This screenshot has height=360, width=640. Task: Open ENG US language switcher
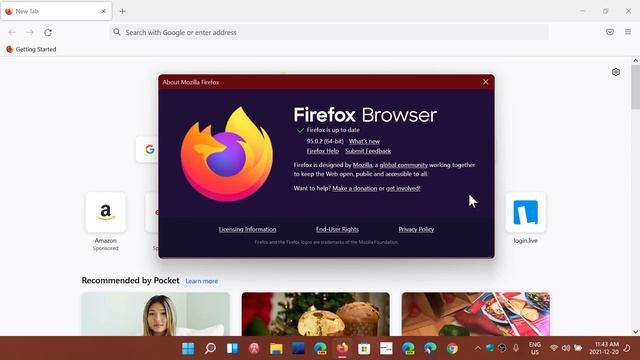[535, 348]
